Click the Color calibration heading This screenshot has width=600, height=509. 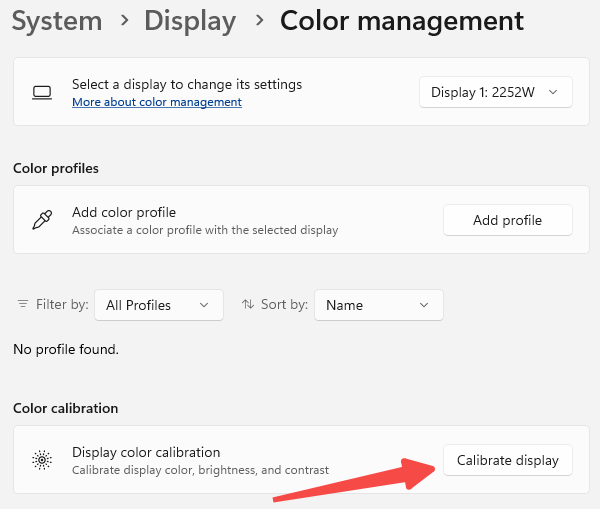click(65, 408)
